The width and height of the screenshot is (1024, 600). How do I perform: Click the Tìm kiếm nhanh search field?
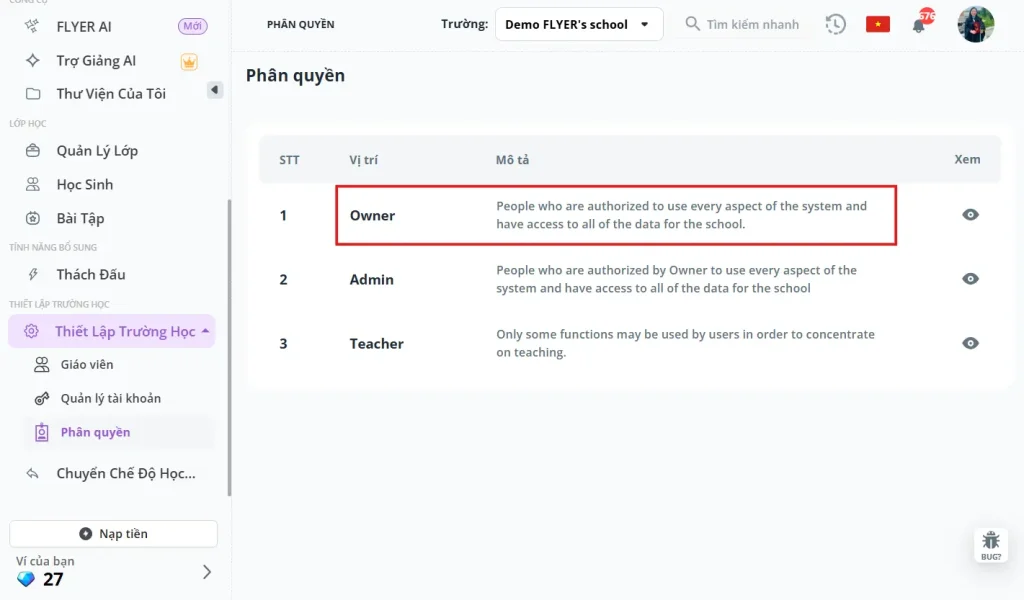pos(752,24)
